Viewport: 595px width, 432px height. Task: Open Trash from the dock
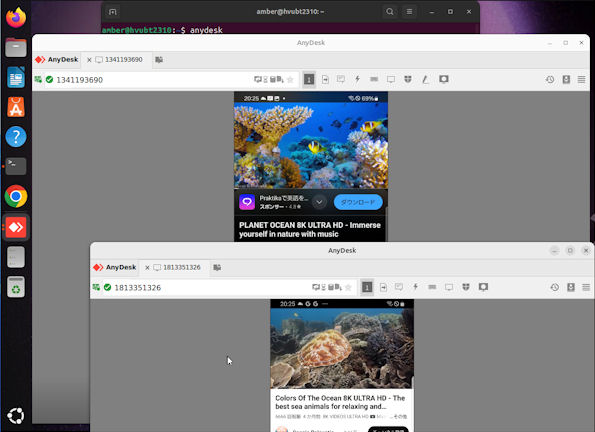coord(16,287)
